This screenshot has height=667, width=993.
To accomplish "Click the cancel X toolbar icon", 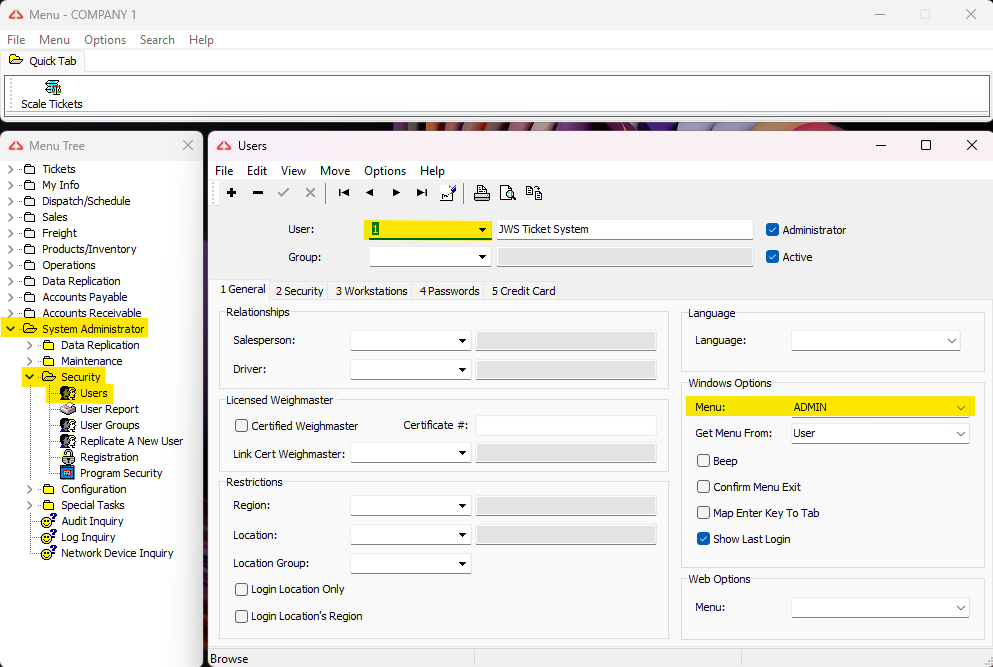I will click(x=310, y=193).
